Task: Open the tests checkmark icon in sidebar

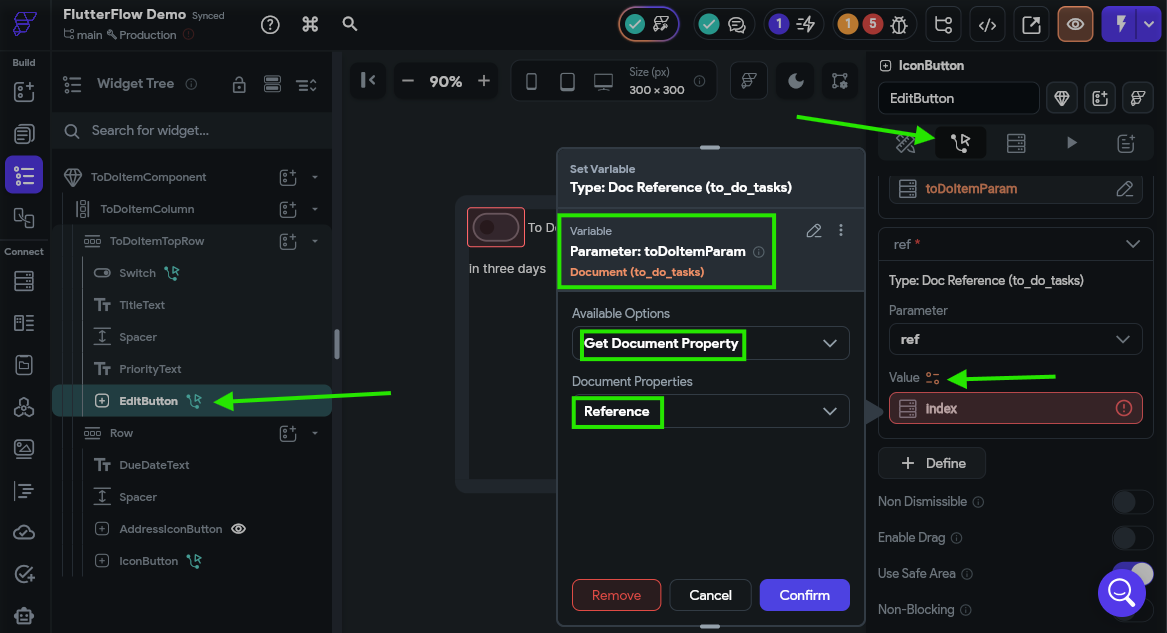Action: coord(24,573)
